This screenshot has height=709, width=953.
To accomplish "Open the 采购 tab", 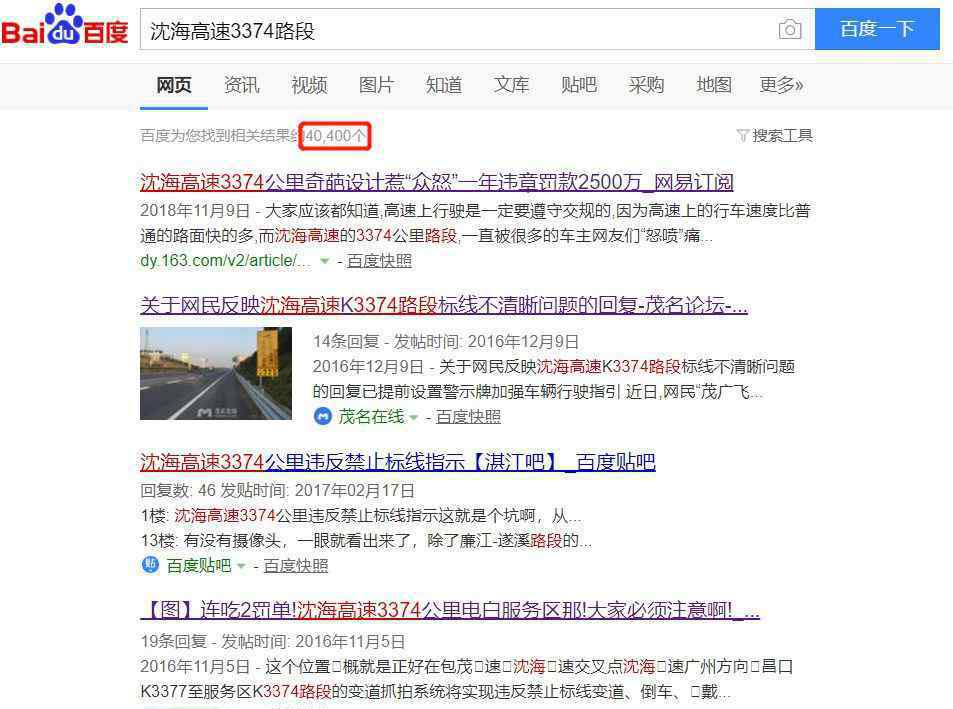I will point(646,85).
